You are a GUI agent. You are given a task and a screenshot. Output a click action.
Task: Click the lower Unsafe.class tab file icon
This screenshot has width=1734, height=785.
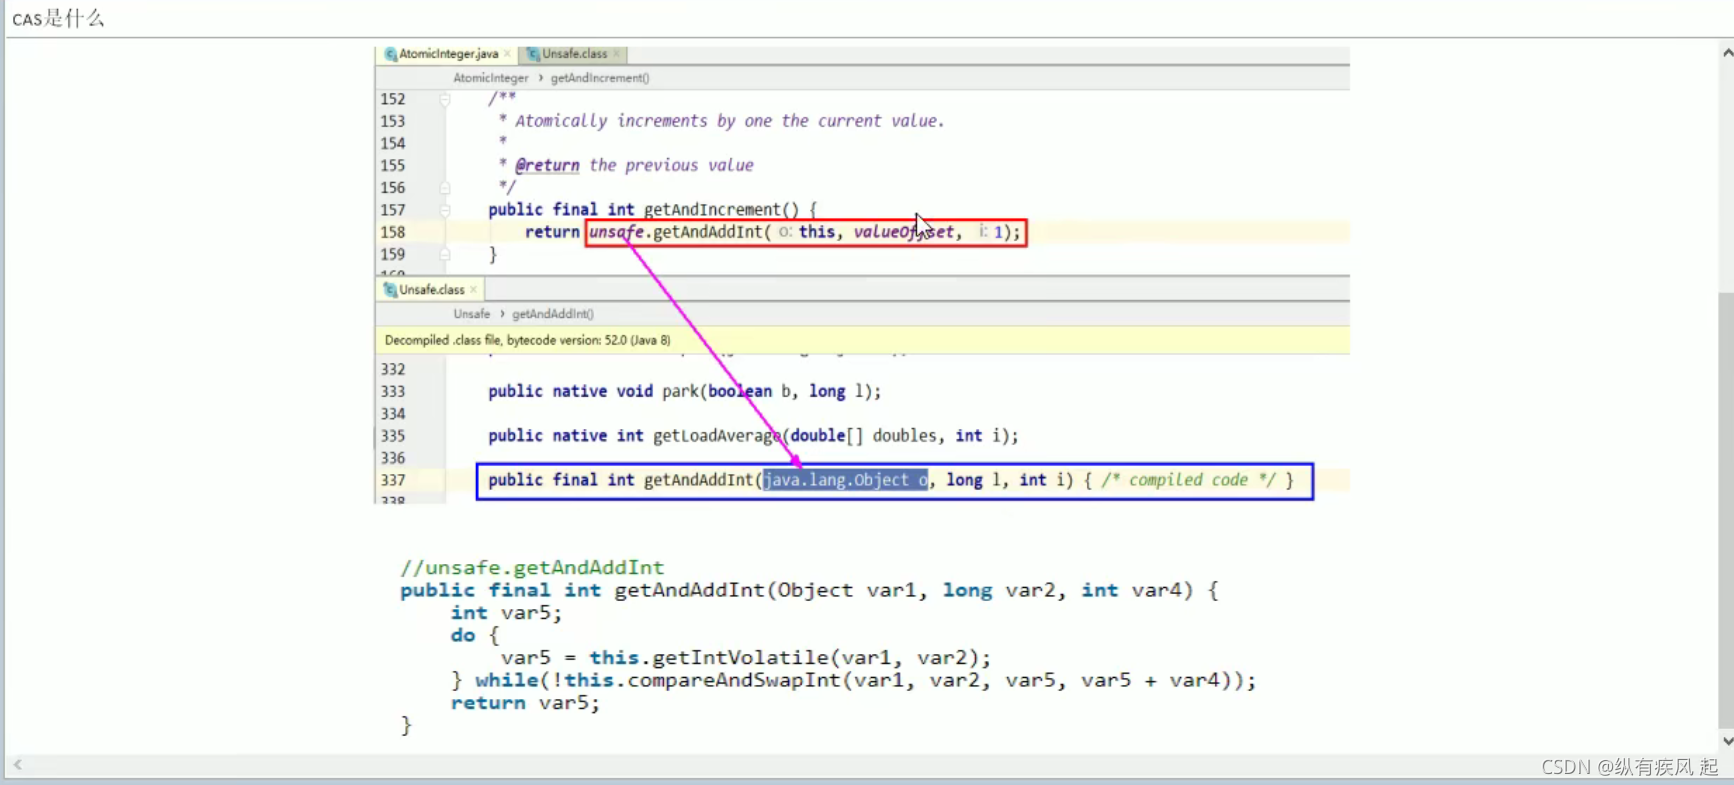click(391, 290)
